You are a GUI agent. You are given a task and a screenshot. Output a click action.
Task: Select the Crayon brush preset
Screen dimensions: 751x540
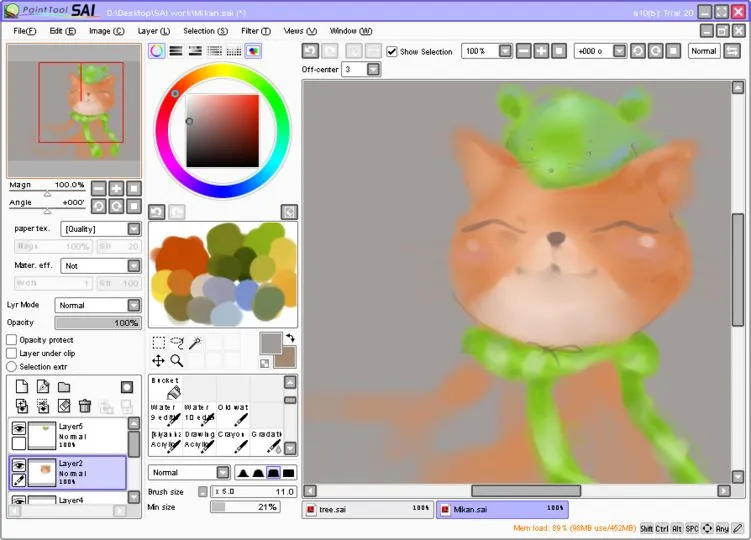pyautogui.click(x=233, y=441)
